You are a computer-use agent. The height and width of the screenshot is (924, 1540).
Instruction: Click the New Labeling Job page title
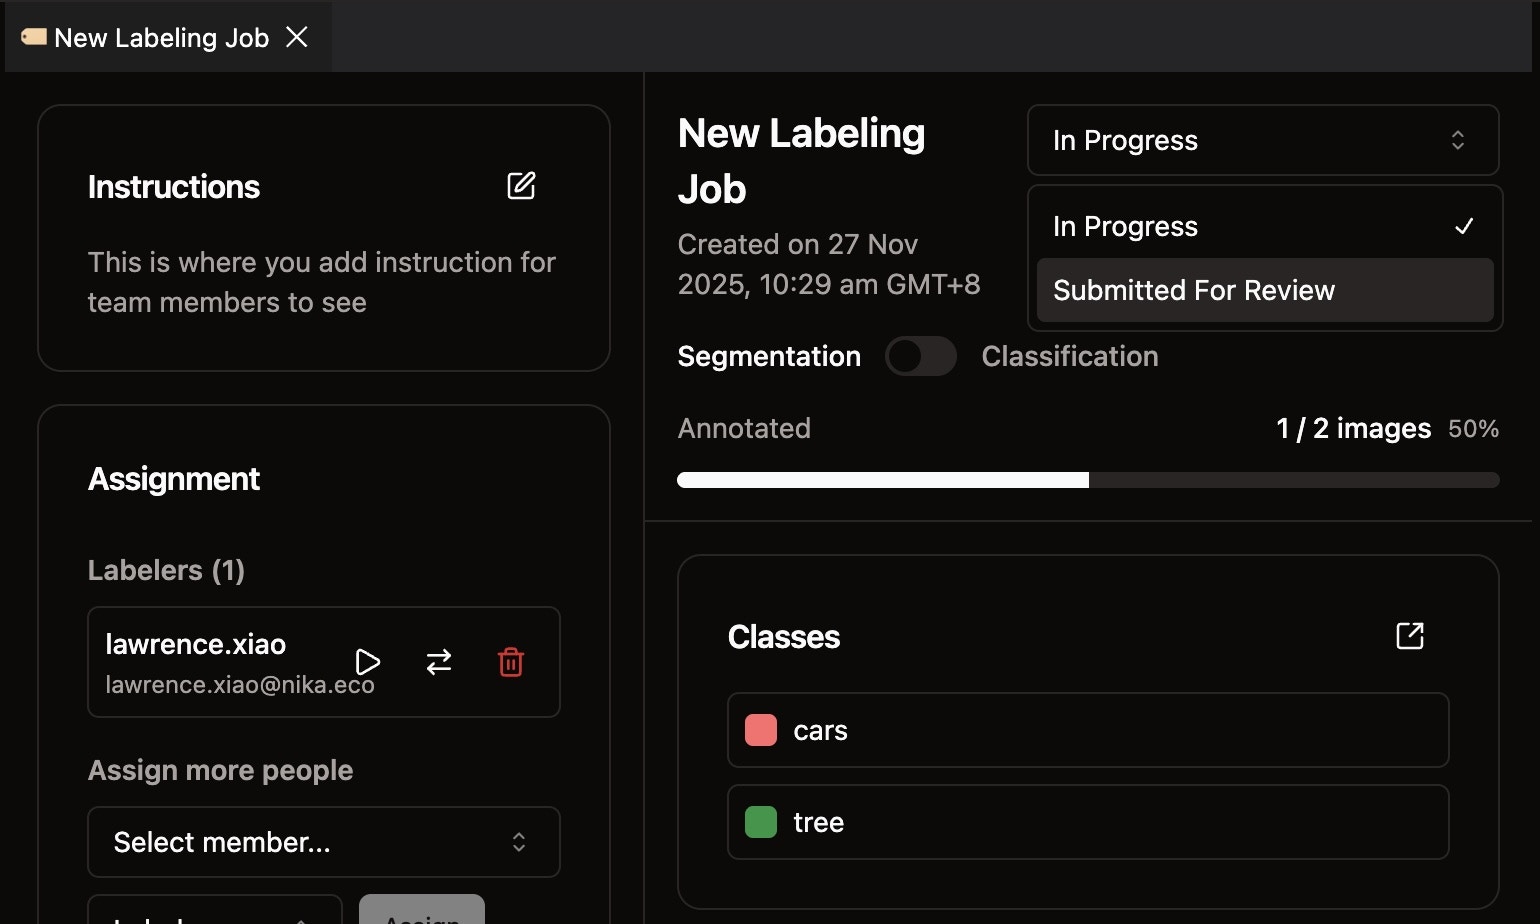[801, 161]
